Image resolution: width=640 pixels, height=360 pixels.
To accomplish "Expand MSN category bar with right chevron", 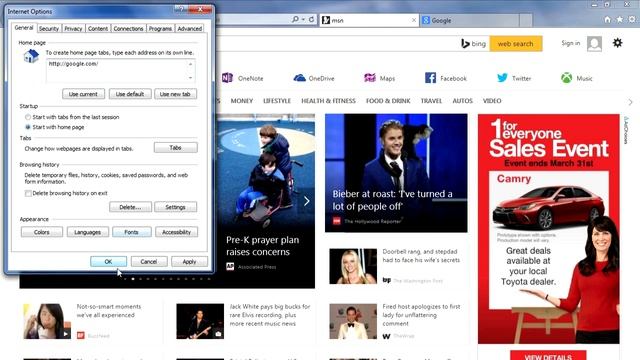I will pos(631,102).
